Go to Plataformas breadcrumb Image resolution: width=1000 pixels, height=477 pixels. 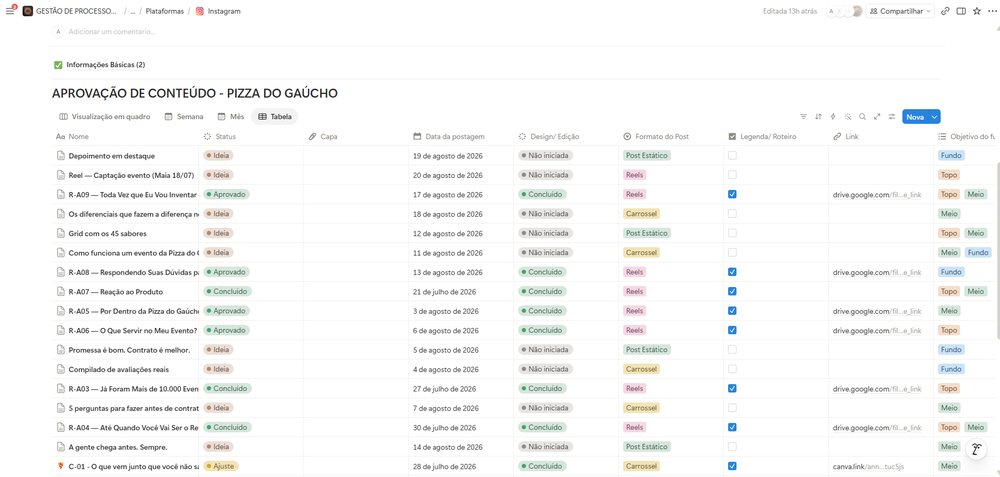pos(165,11)
